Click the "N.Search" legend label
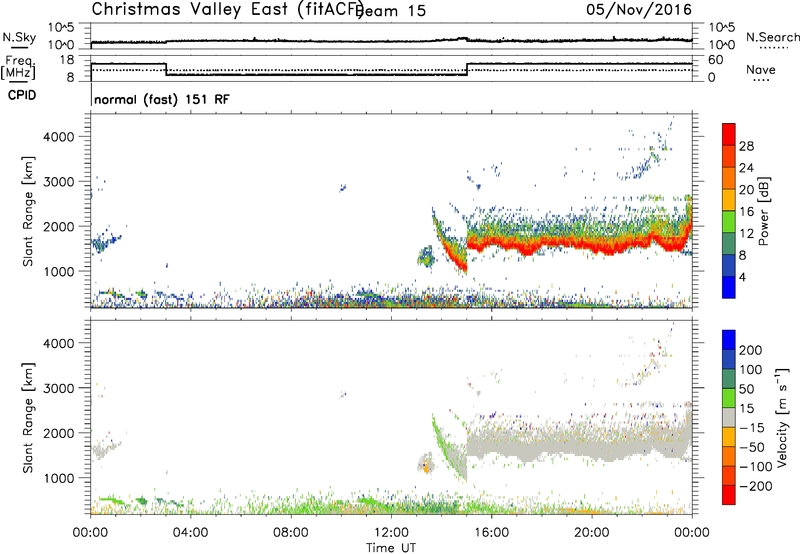The image size is (800, 554). click(772, 37)
